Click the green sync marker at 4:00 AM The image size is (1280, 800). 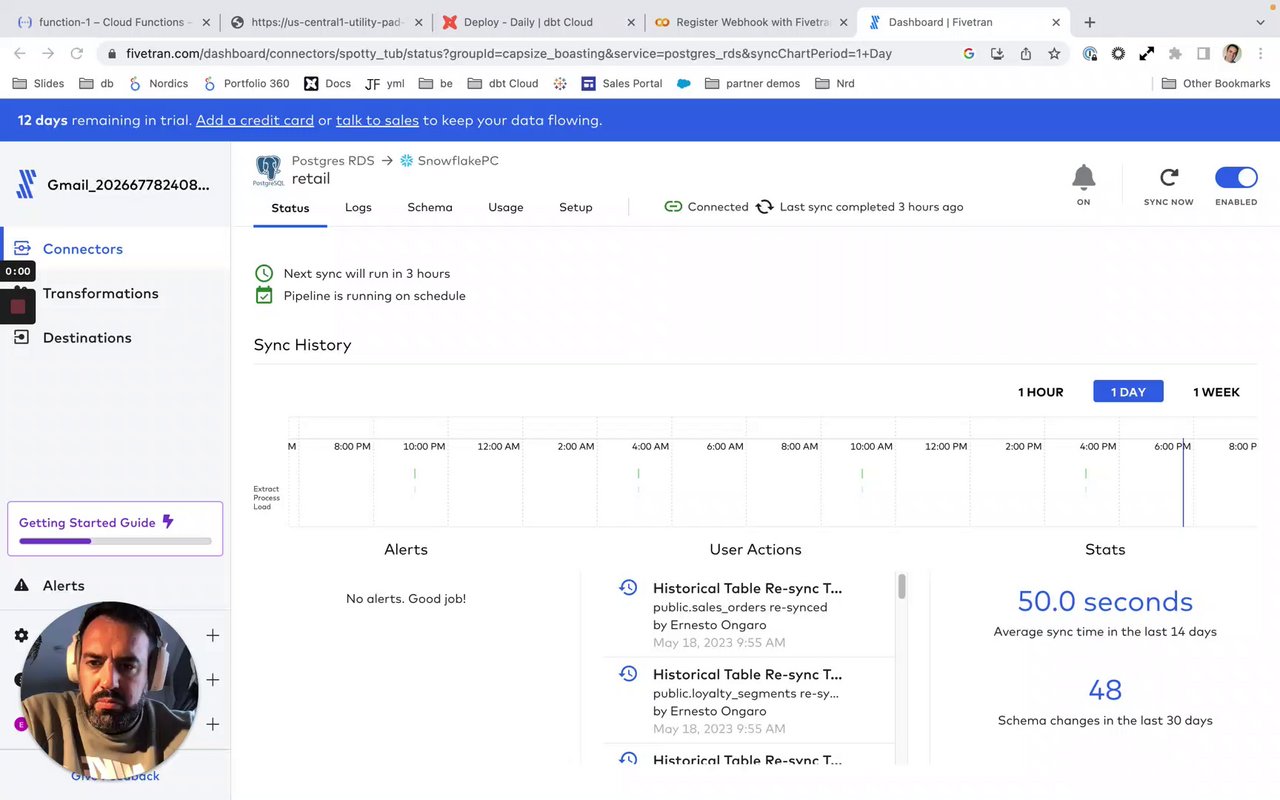pos(638,473)
